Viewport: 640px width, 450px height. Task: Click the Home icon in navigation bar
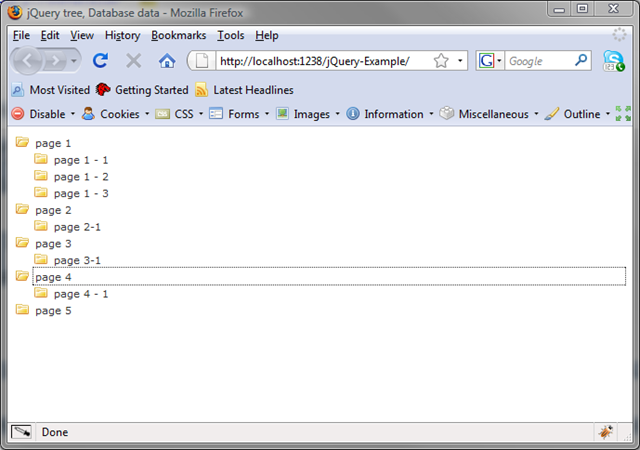(x=167, y=61)
